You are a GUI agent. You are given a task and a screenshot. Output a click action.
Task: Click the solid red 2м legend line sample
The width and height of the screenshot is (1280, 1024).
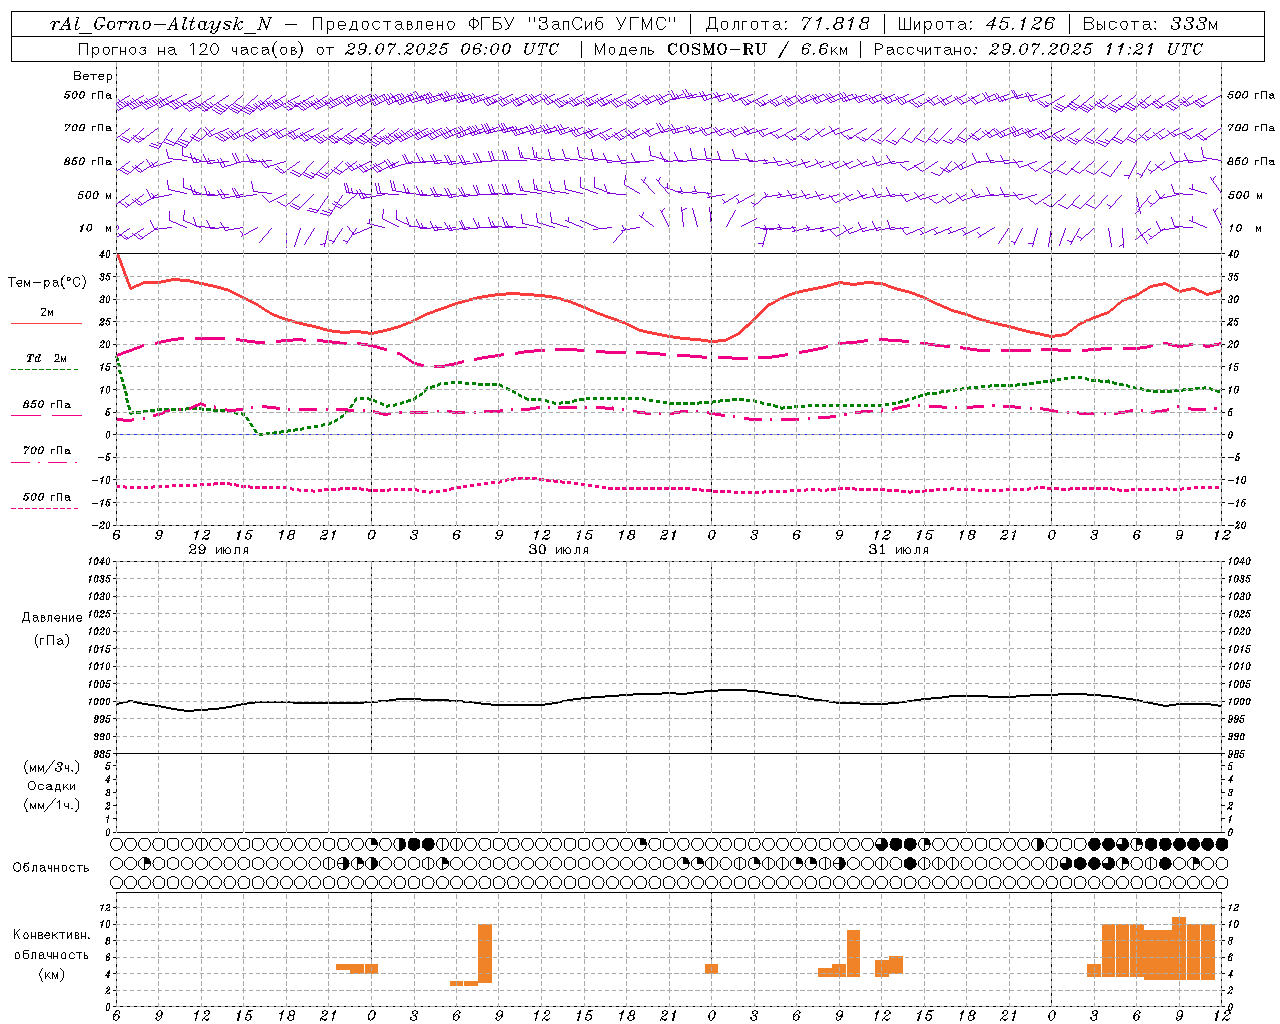[46, 323]
